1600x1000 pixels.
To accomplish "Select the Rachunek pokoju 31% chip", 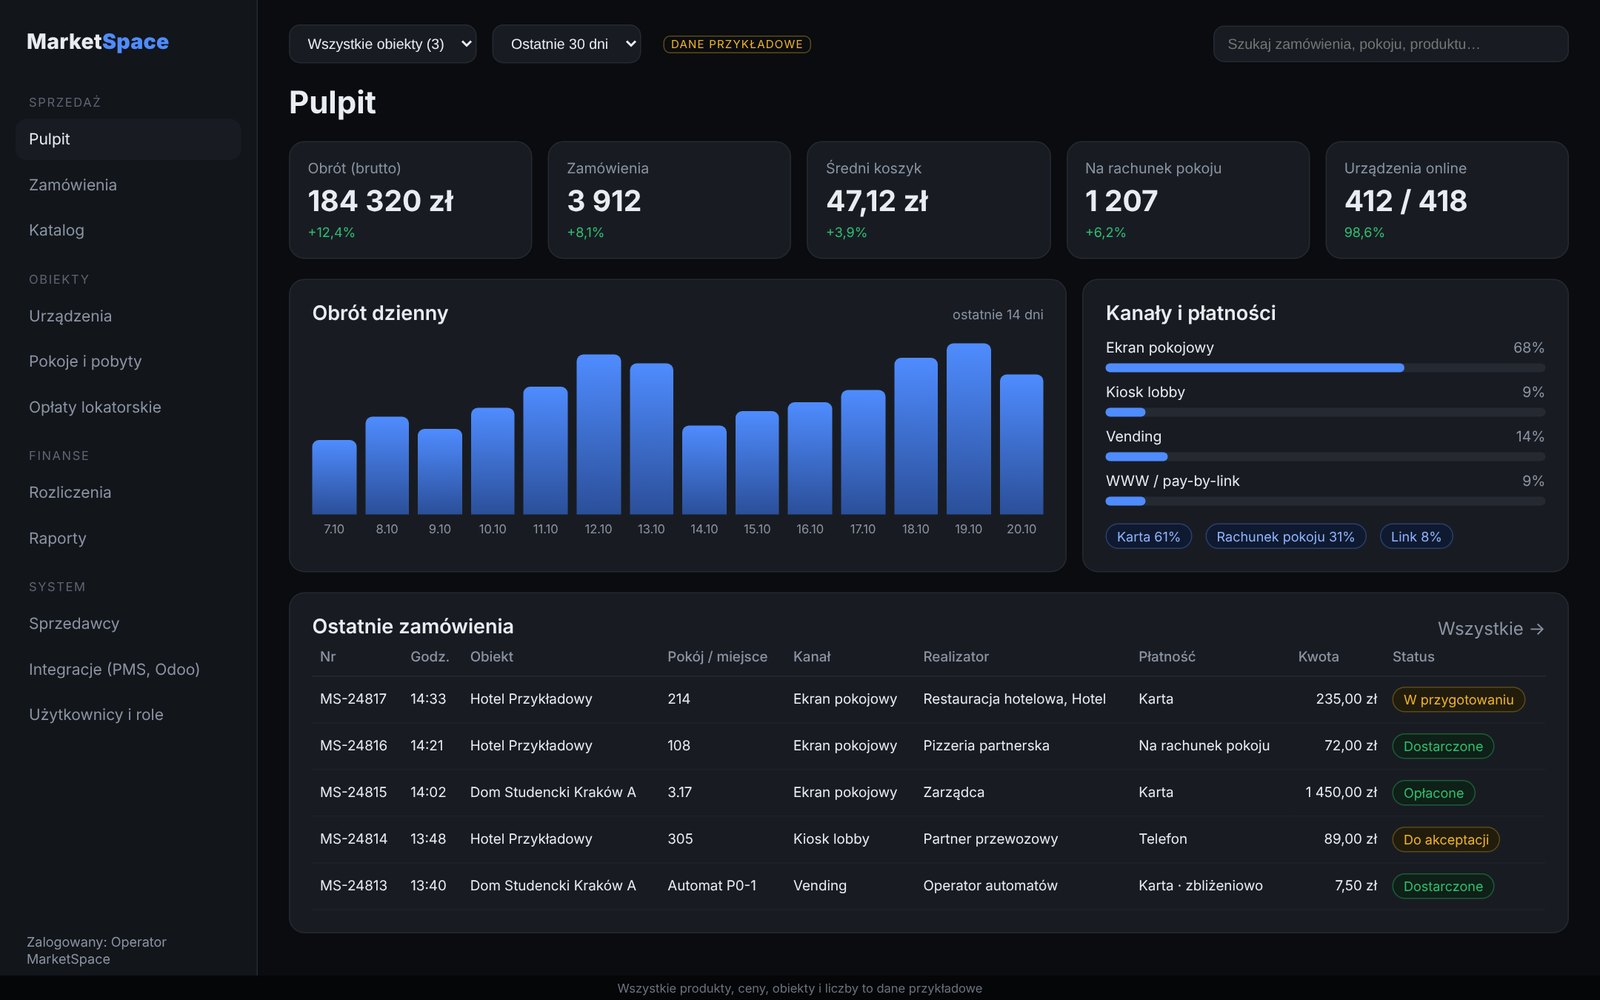I will click(x=1285, y=537).
